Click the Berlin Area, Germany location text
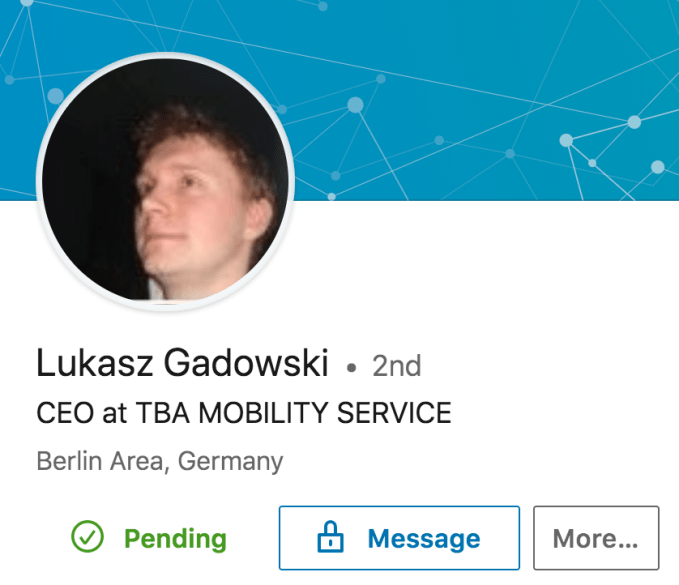 (159, 461)
